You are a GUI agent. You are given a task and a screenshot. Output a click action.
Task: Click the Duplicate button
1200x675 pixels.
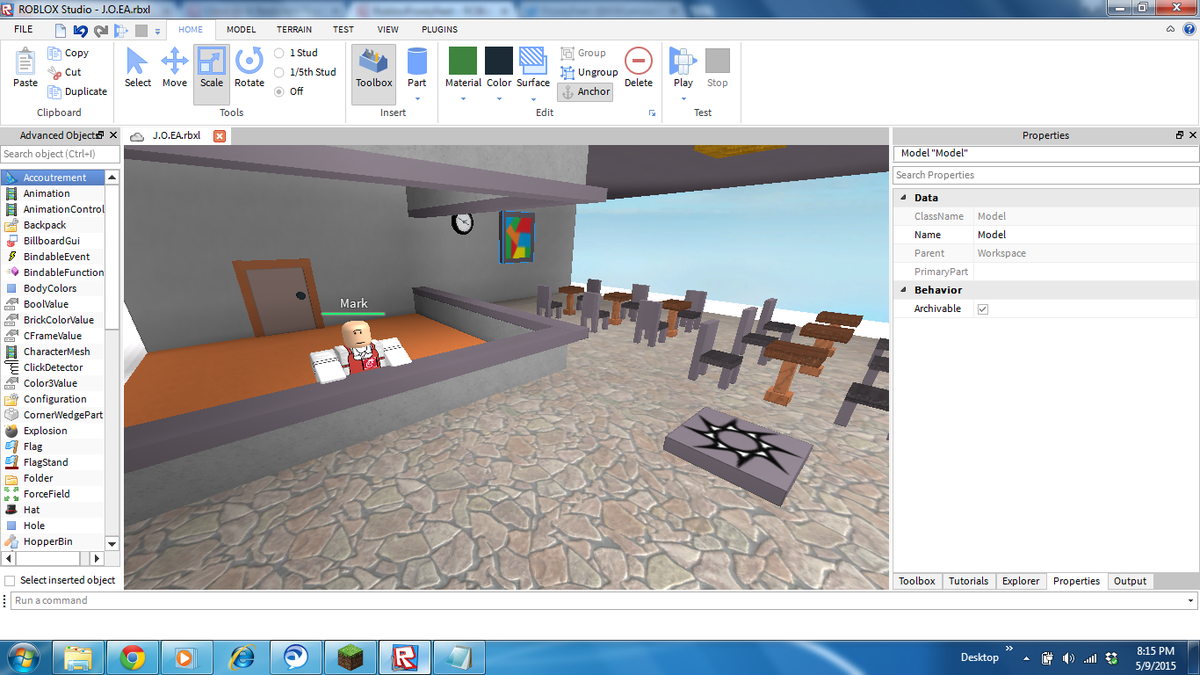(x=77, y=91)
